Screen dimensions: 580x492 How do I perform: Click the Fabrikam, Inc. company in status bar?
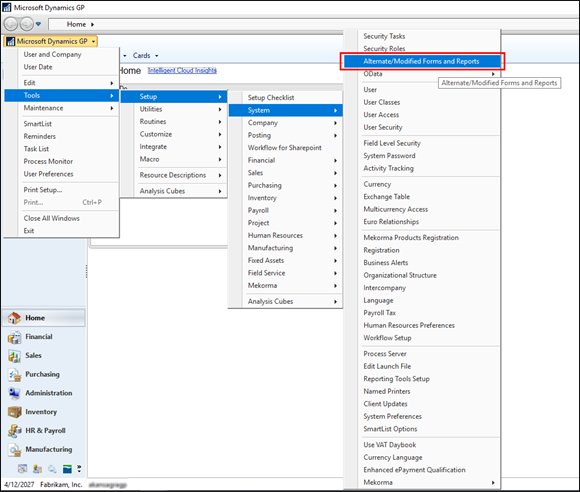click(x=61, y=485)
